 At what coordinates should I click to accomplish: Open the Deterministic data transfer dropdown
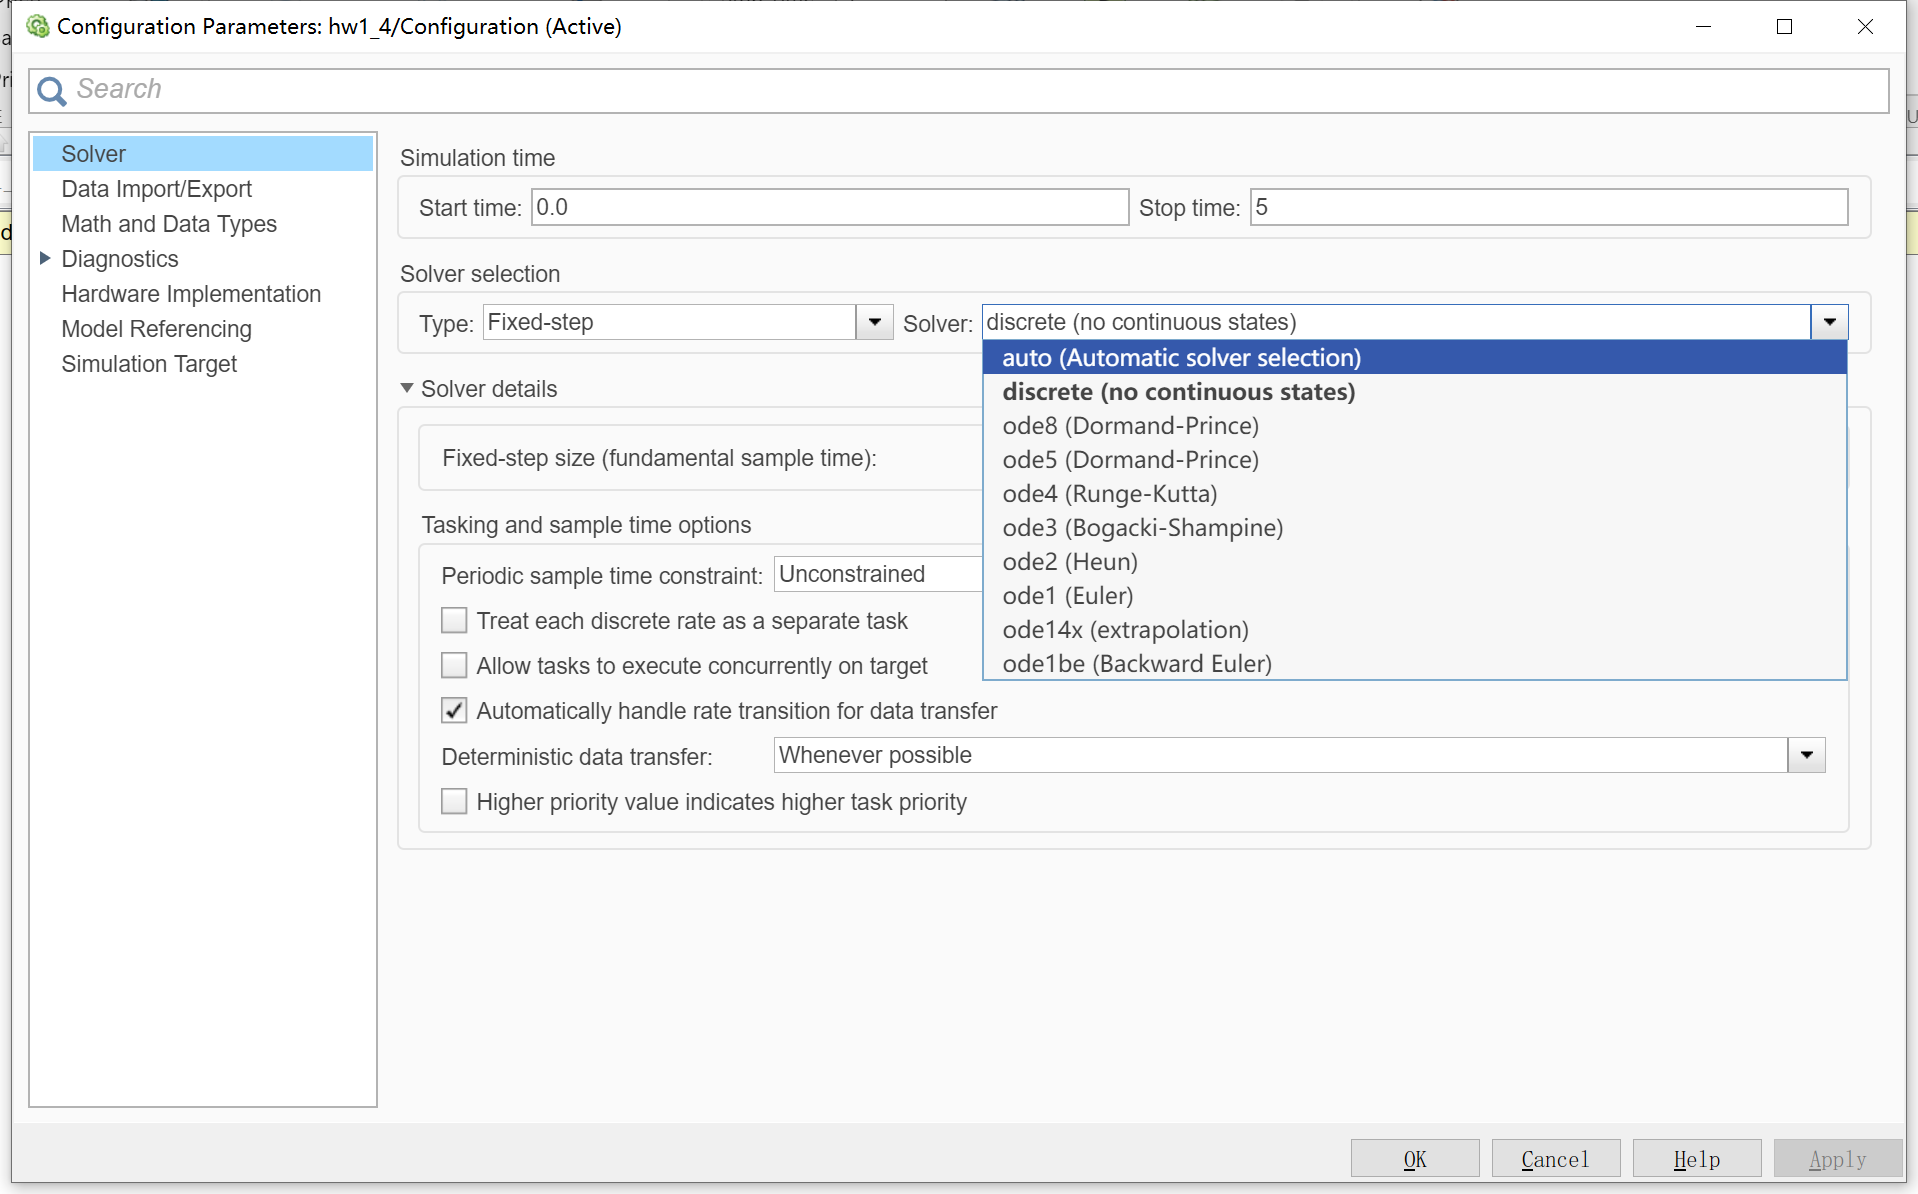[x=1806, y=755]
